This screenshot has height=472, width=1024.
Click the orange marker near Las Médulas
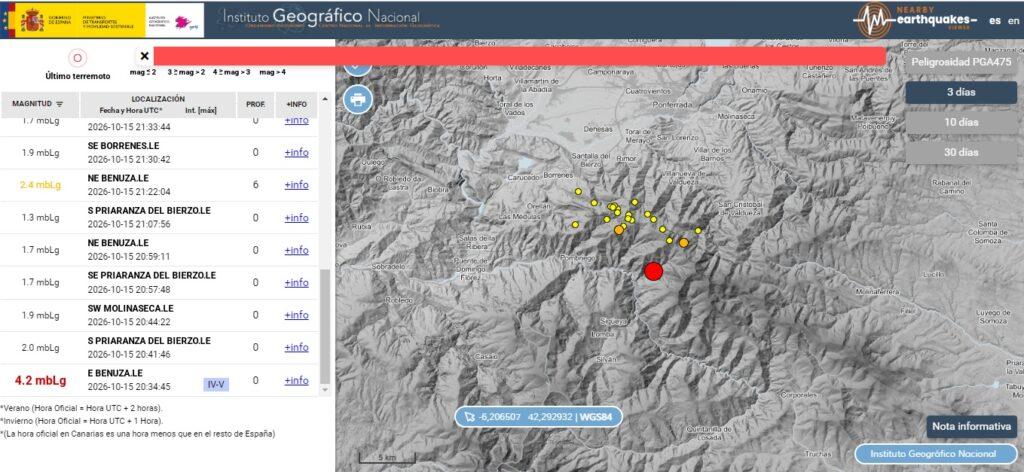point(618,230)
